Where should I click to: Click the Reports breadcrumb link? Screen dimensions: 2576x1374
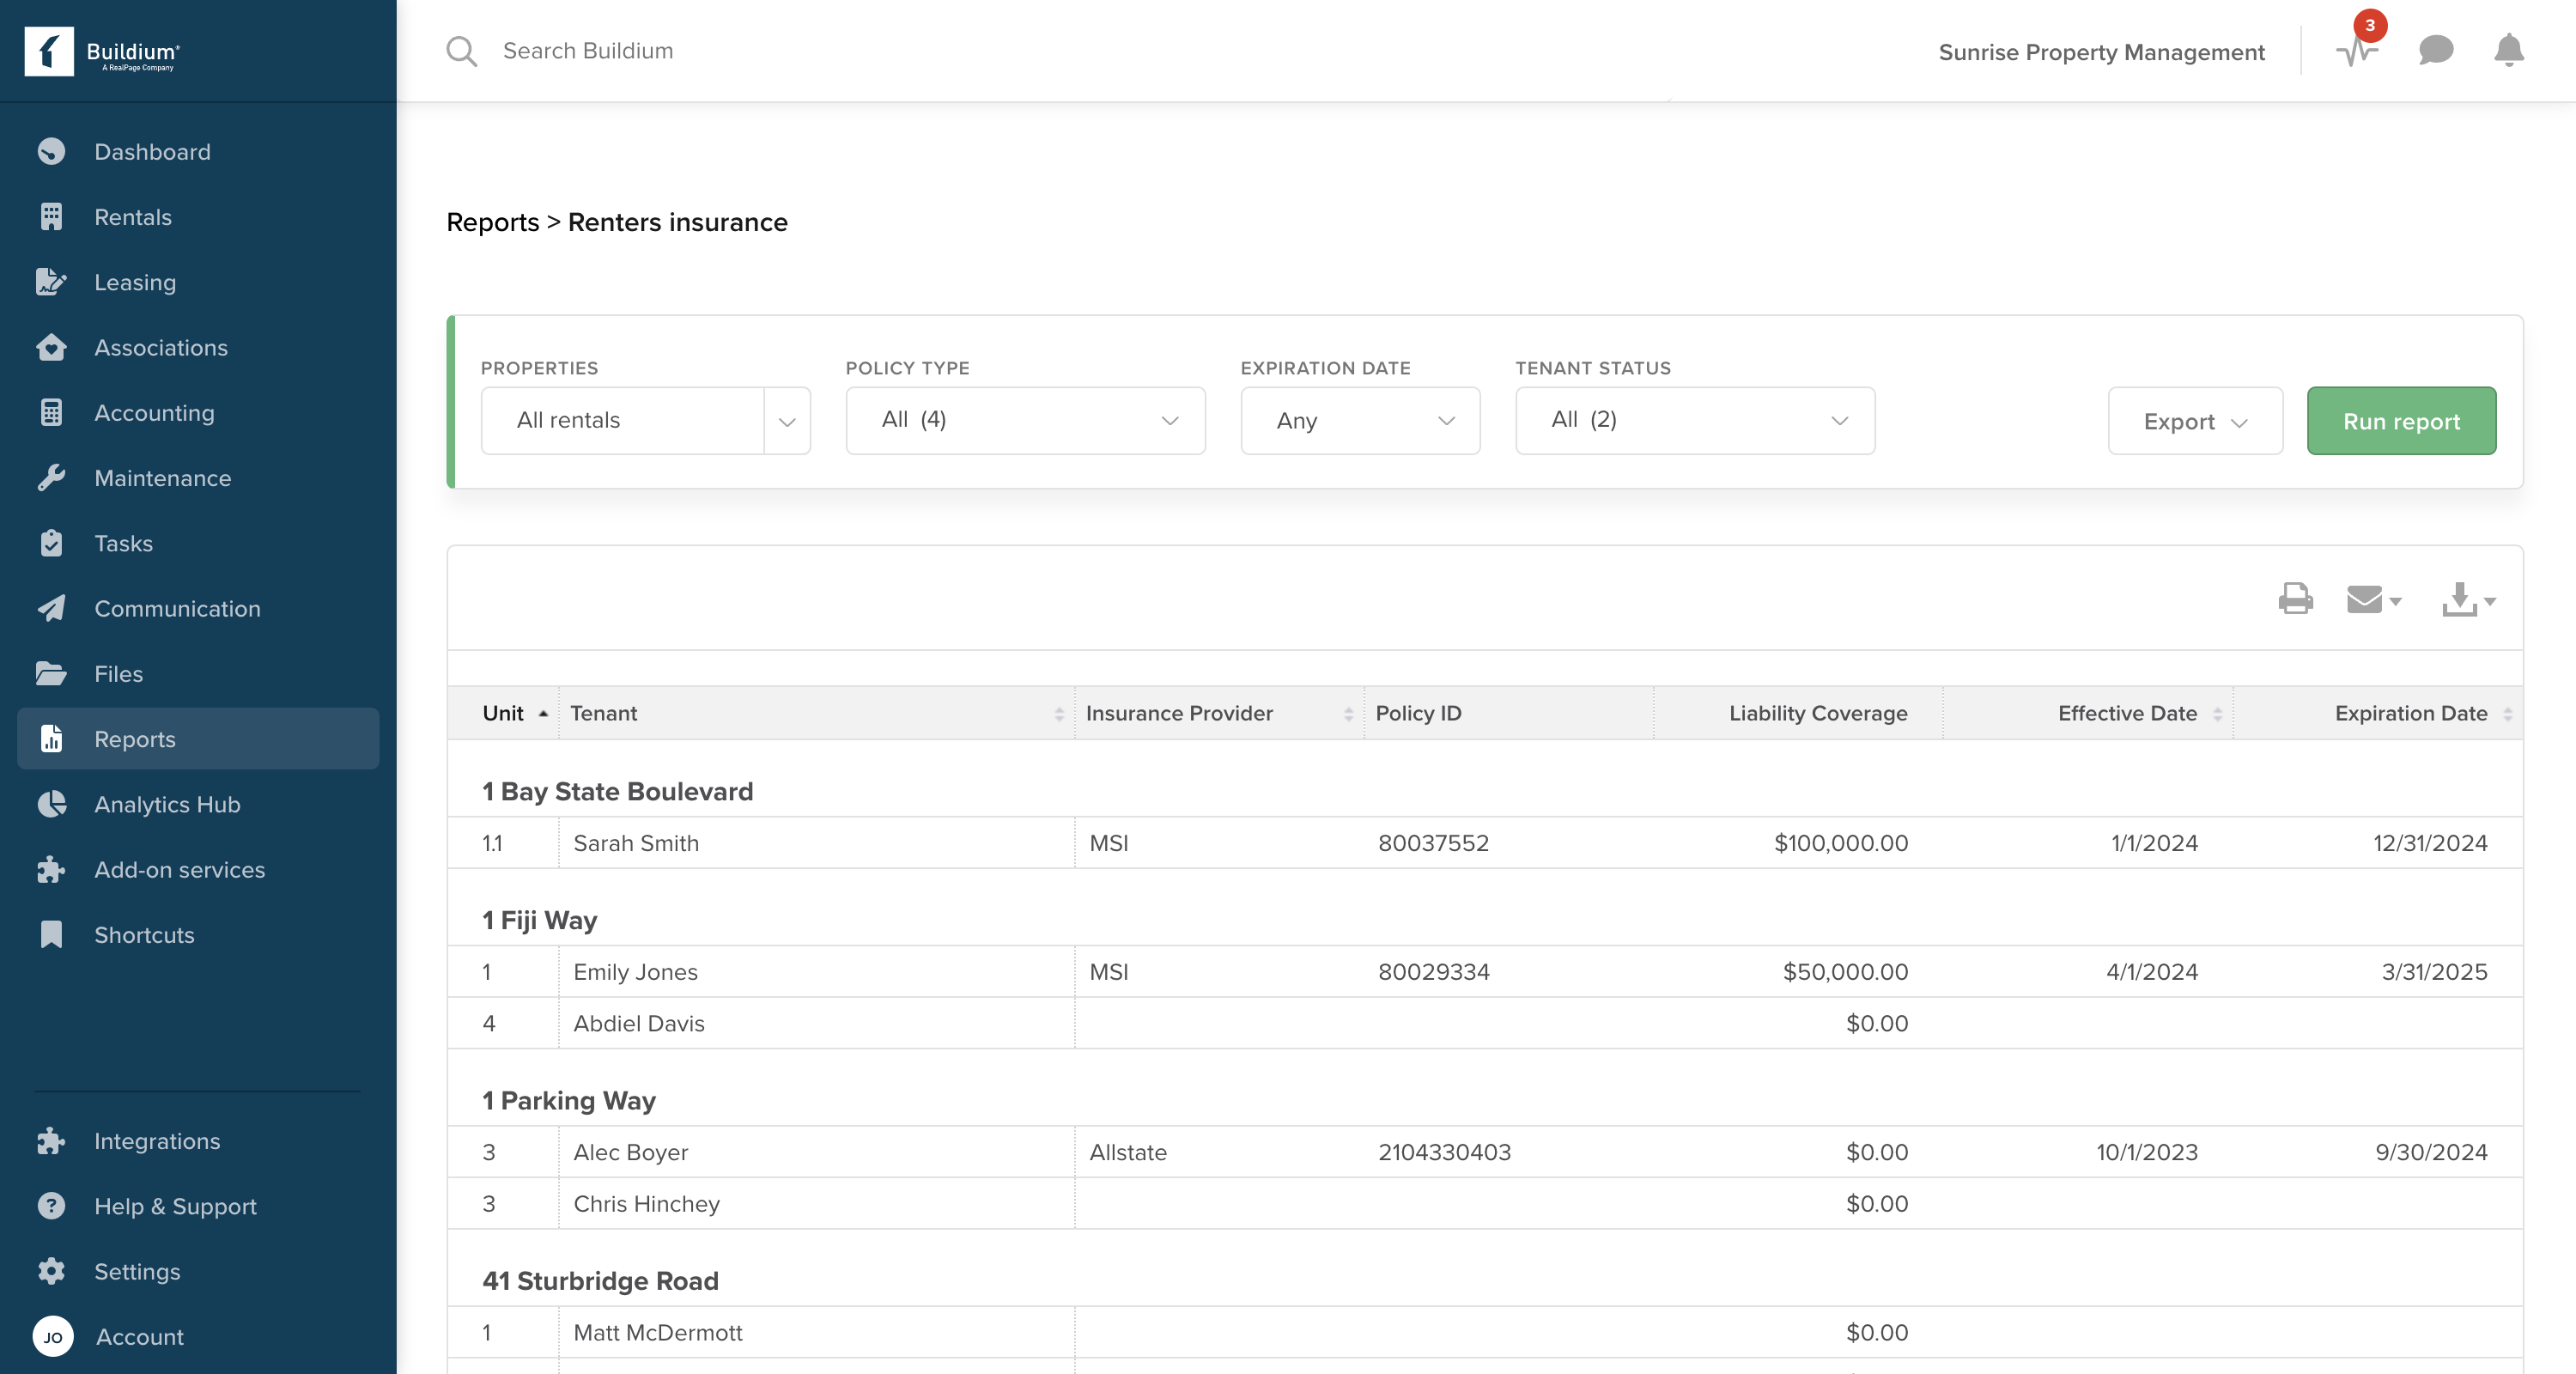(x=492, y=222)
